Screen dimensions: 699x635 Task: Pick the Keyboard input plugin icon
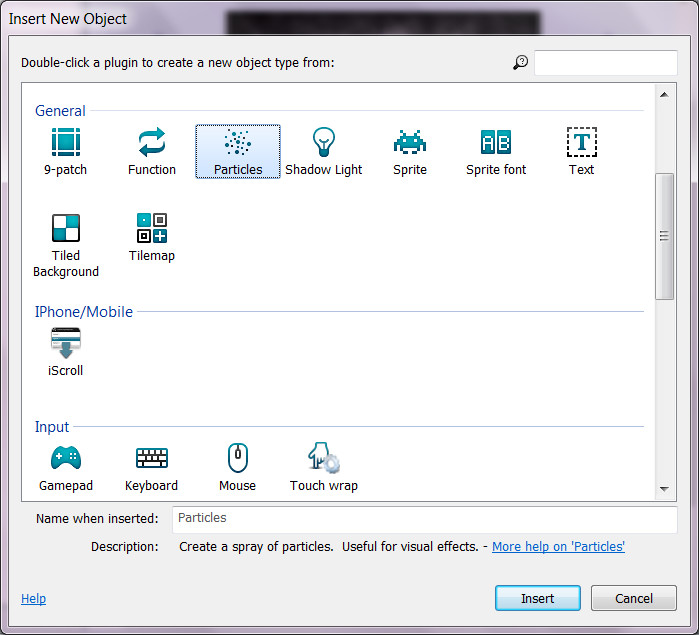pyautogui.click(x=152, y=459)
